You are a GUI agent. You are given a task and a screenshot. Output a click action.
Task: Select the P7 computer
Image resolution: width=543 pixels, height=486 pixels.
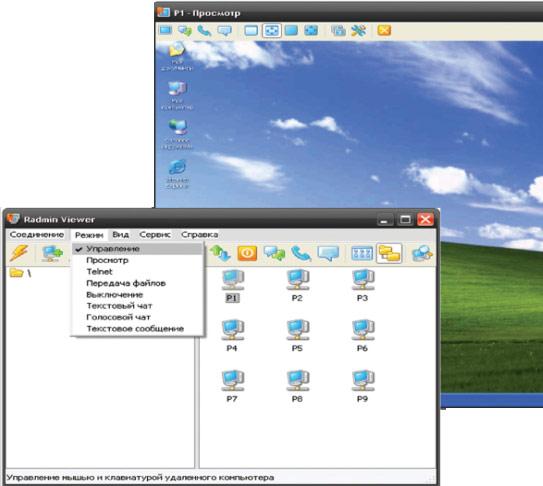tap(232, 386)
